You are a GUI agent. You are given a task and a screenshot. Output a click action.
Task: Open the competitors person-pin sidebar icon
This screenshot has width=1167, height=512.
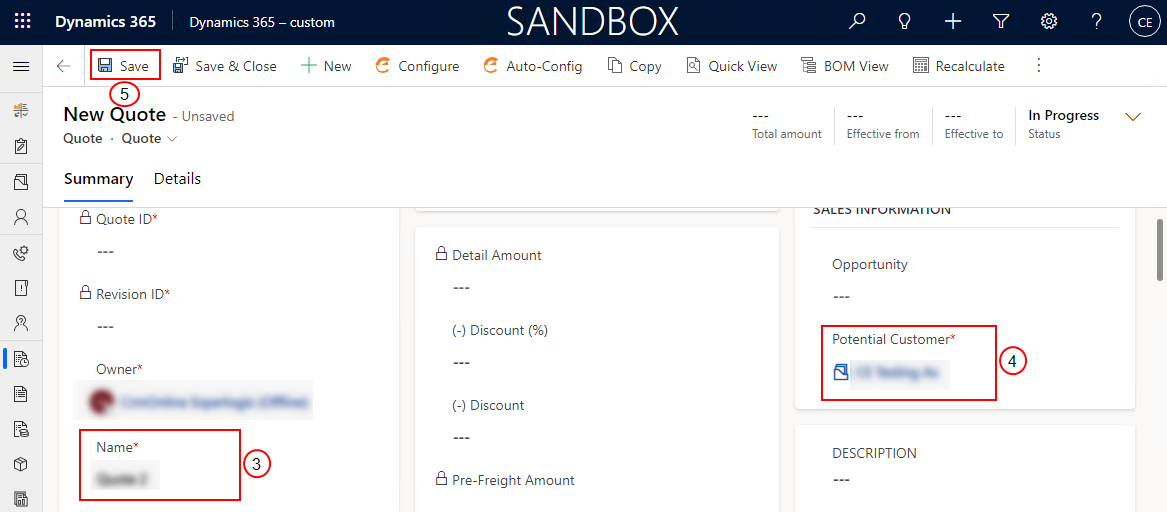coord(21,323)
